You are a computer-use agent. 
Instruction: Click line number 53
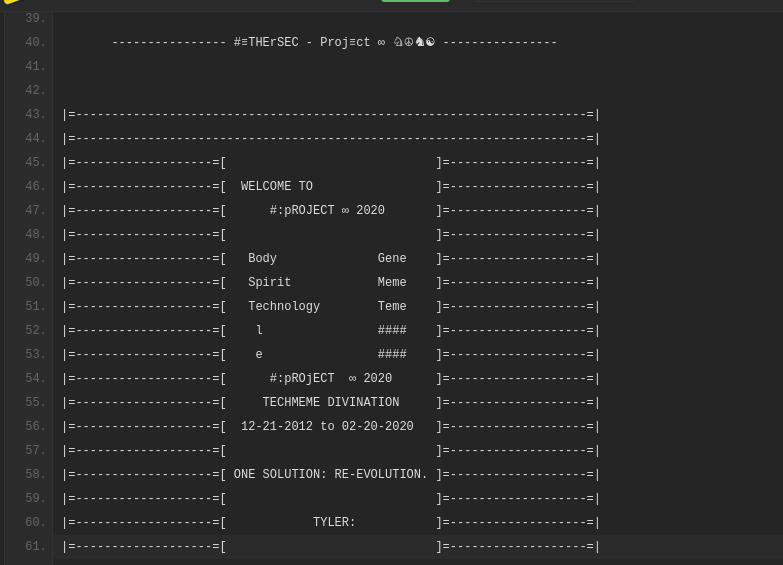point(35,354)
